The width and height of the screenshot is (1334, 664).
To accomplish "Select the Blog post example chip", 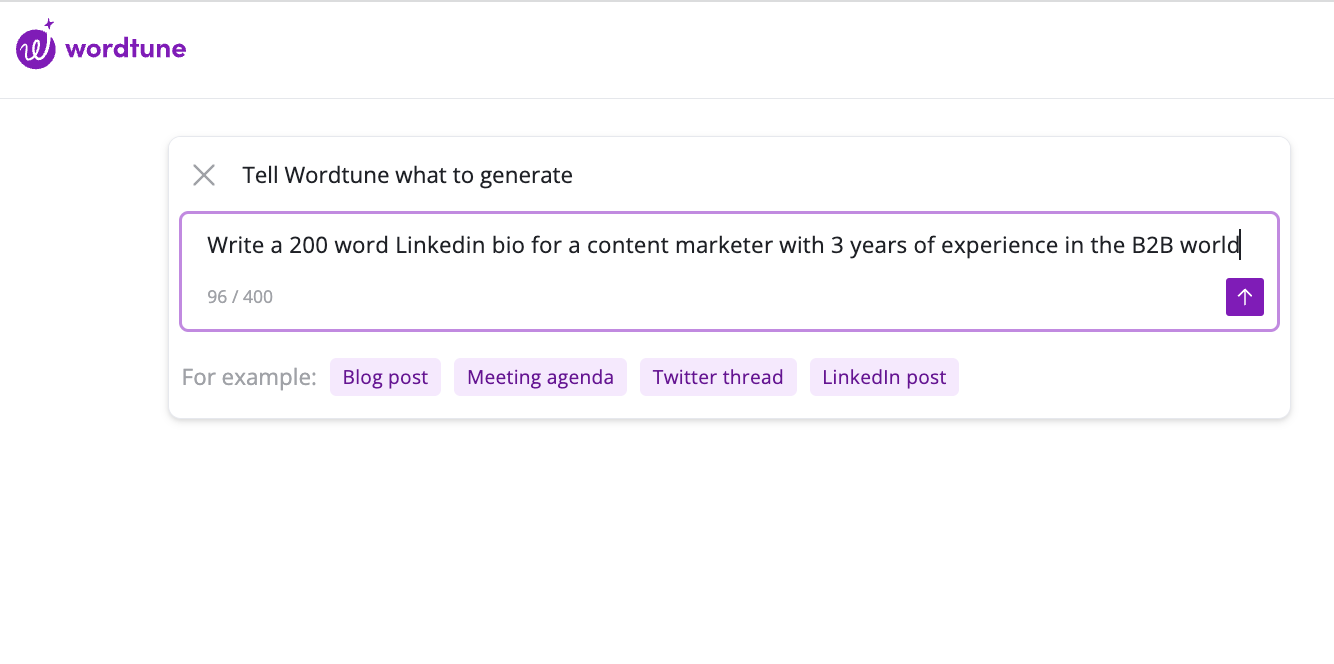I will (x=385, y=378).
